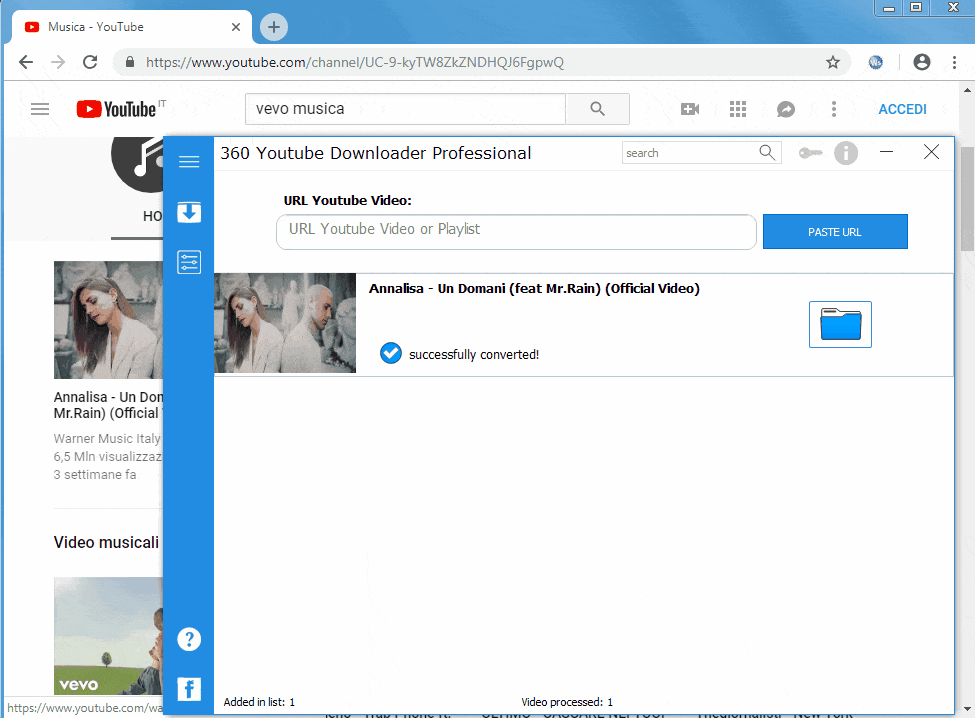Open the downloads section icon in sidebar
Image resolution: width=975 pixels, height=718 pixels.
[x=189, y=212]
